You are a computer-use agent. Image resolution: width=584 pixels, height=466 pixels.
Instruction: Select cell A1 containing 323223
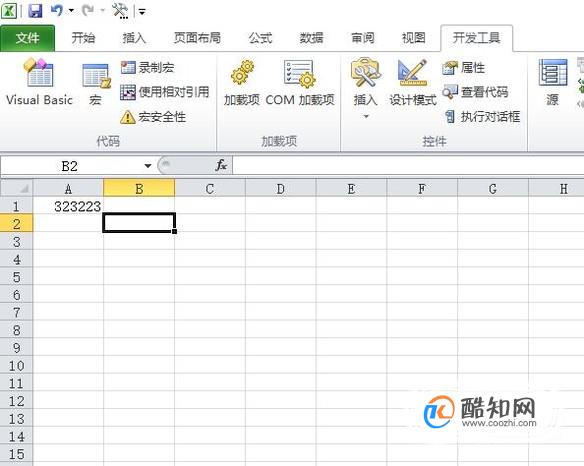[68, 206]
